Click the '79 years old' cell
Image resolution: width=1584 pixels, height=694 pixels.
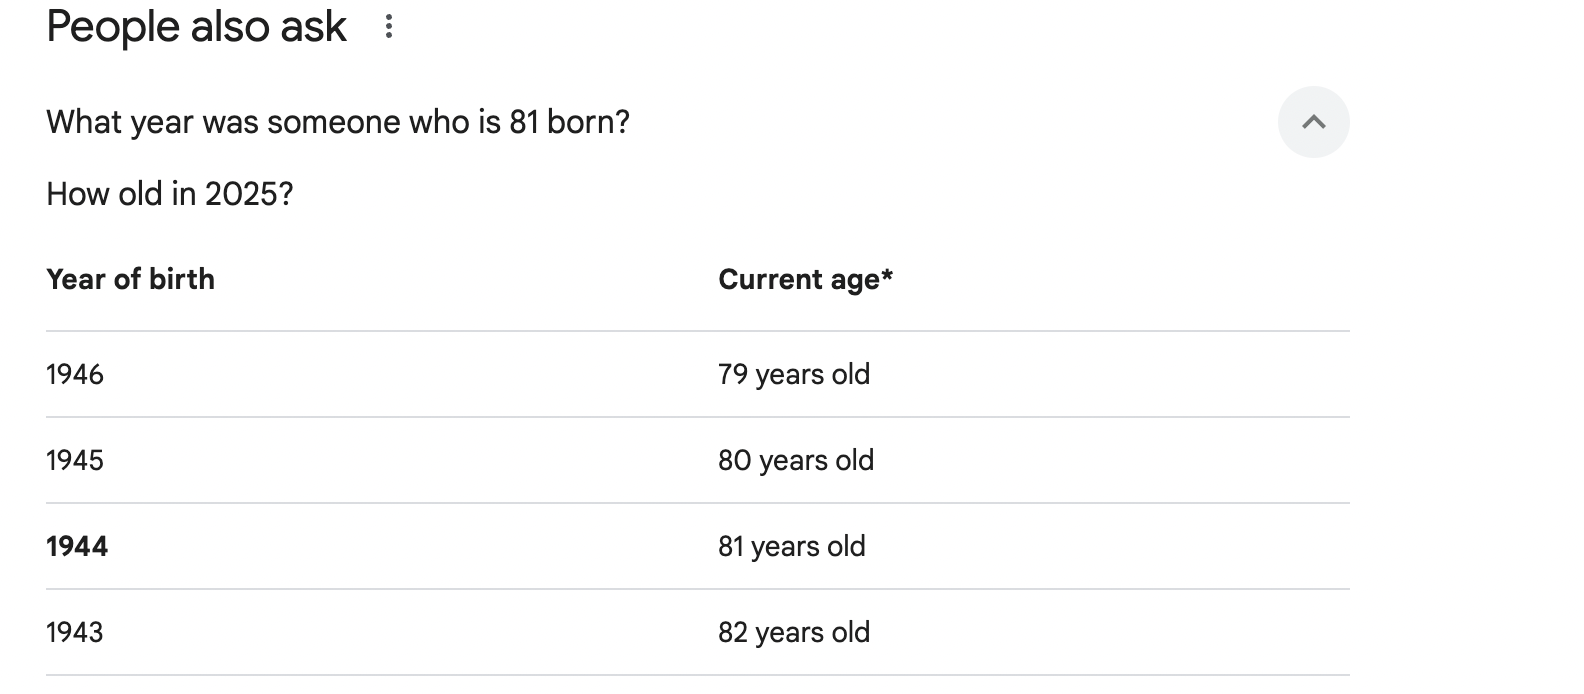point(794,375)
